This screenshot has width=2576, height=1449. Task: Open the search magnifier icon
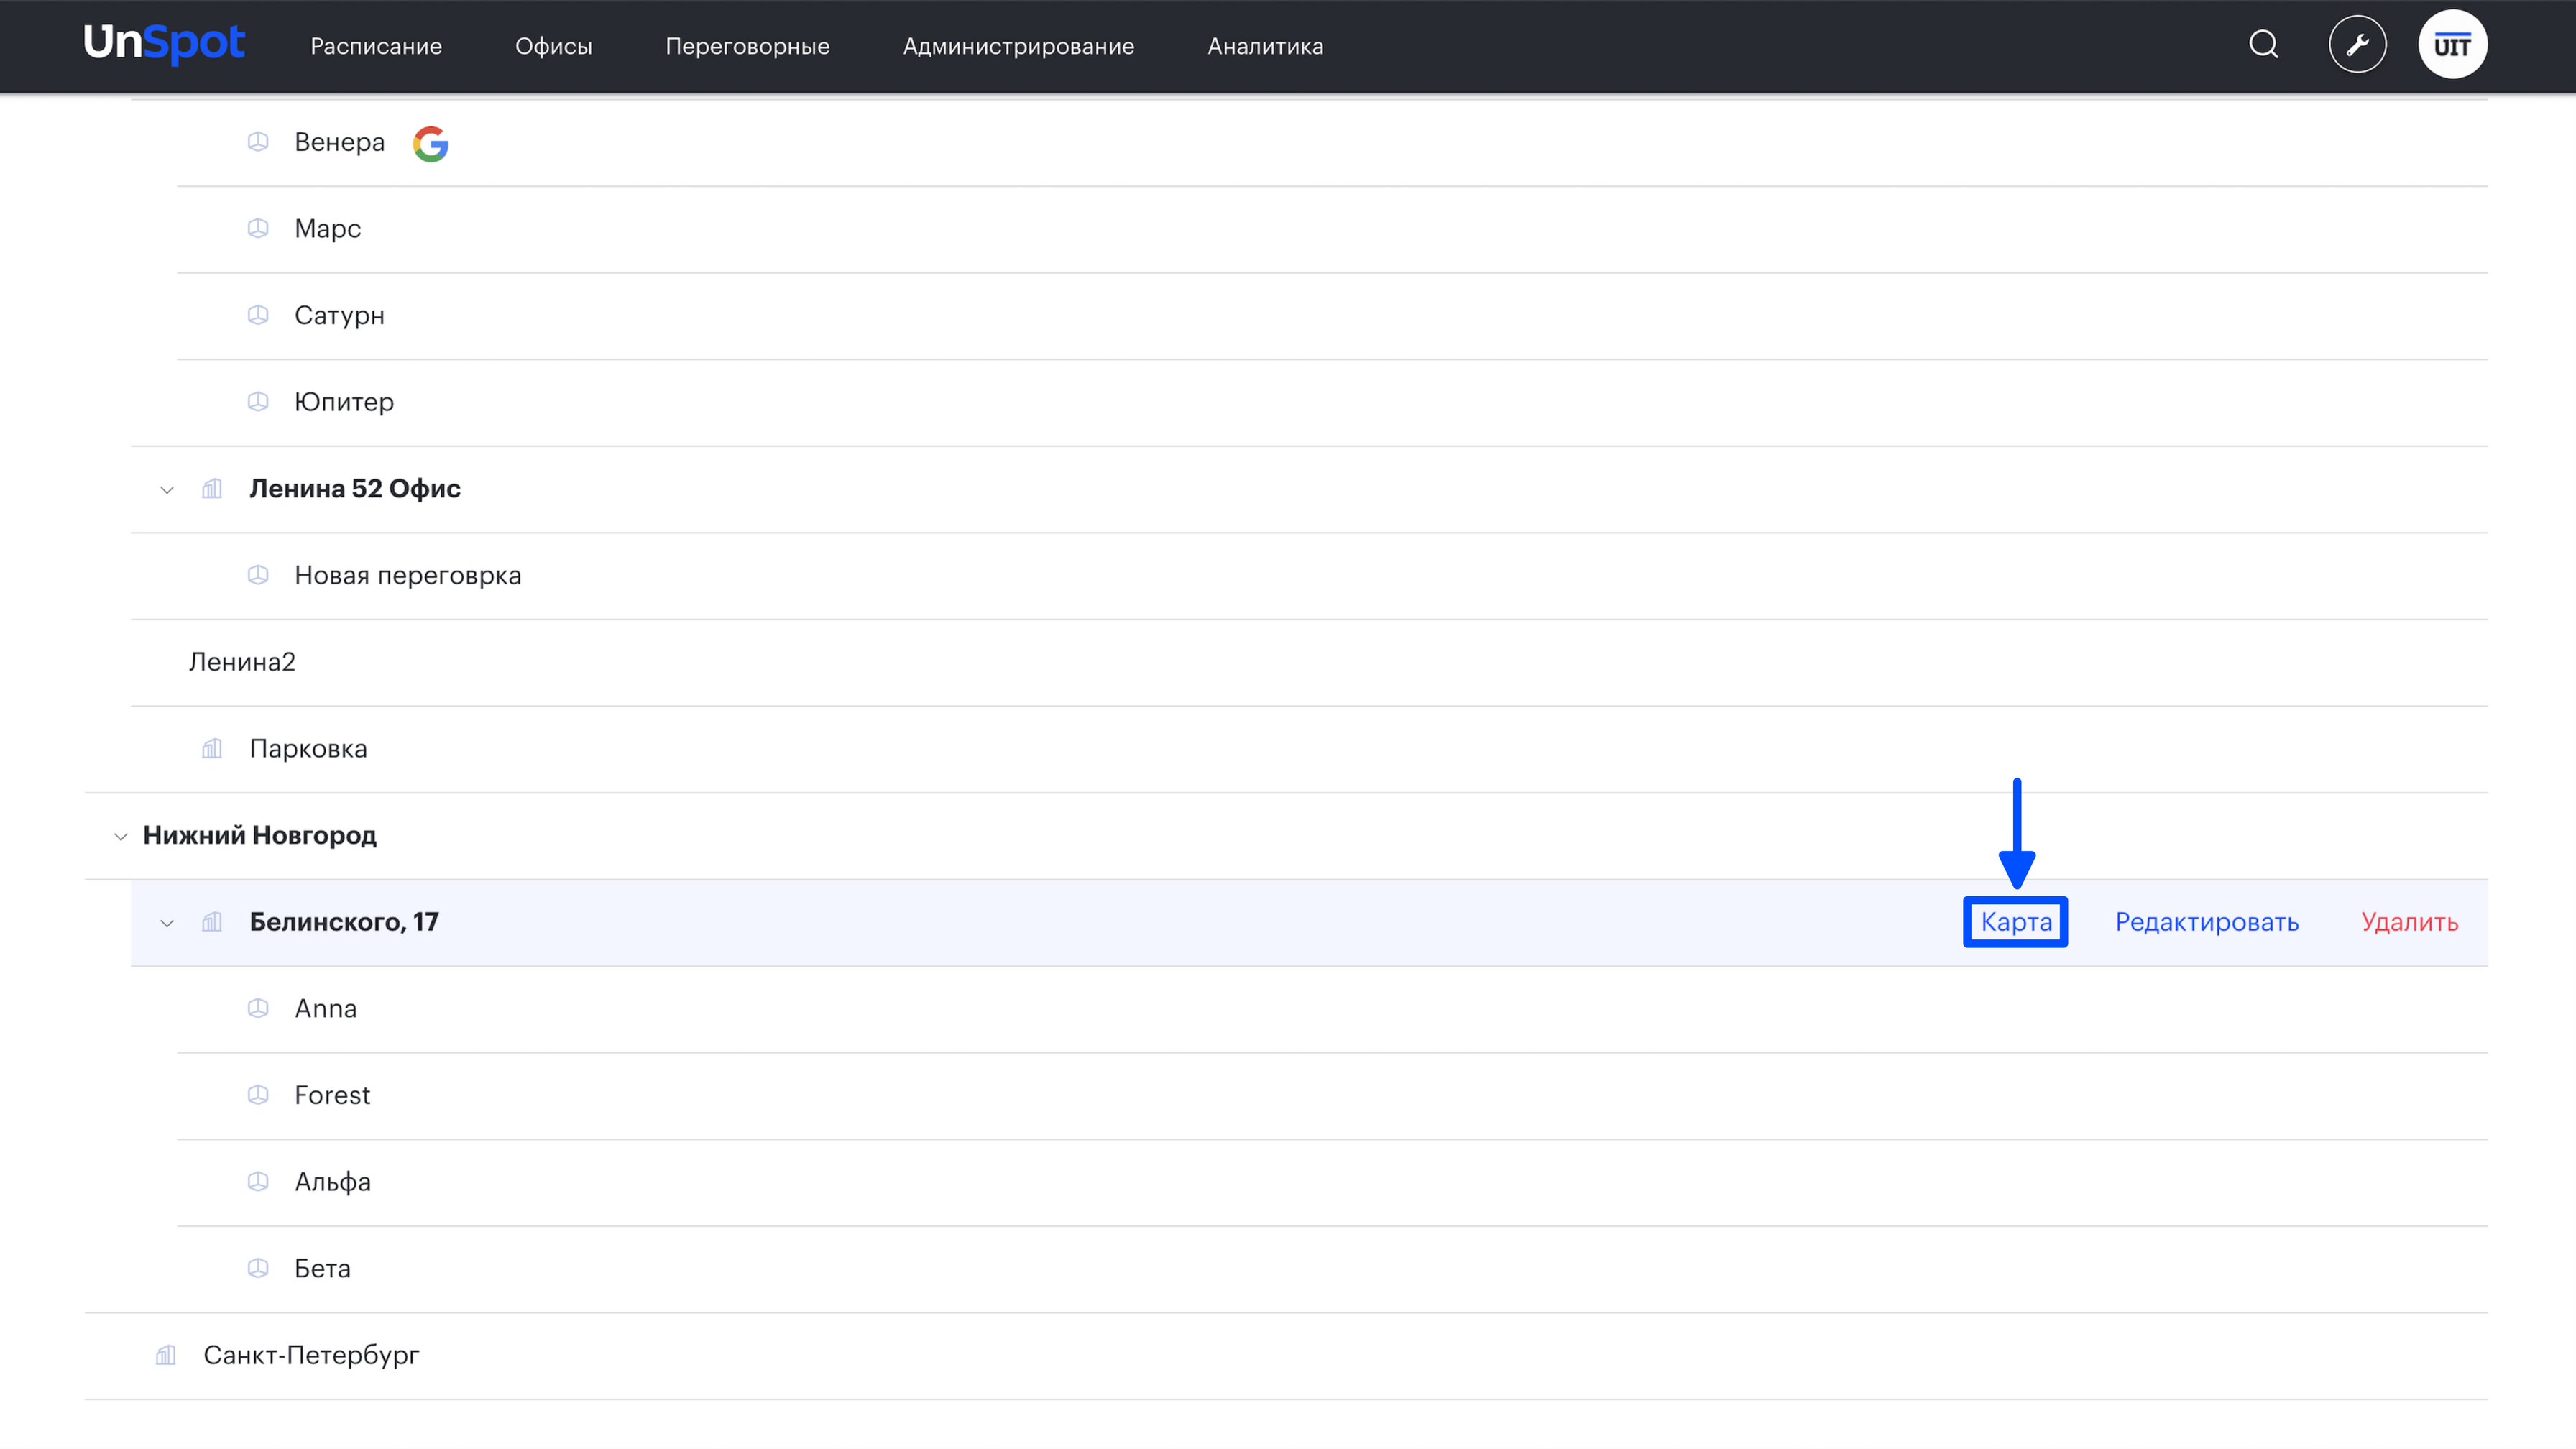[2264, 45]
